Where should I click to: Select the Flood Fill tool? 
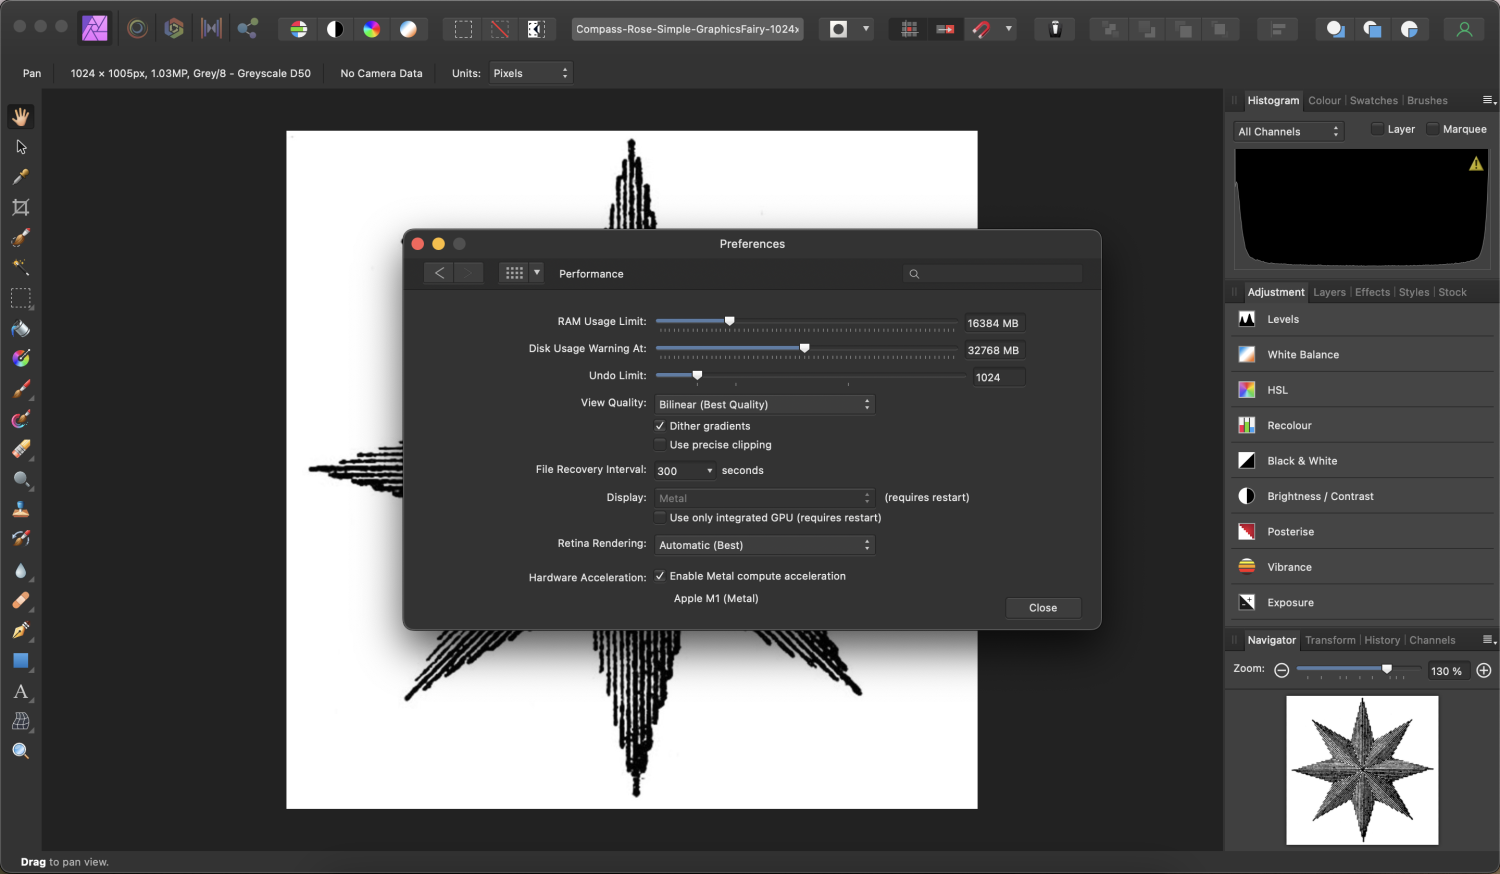(x=21, y=329)
